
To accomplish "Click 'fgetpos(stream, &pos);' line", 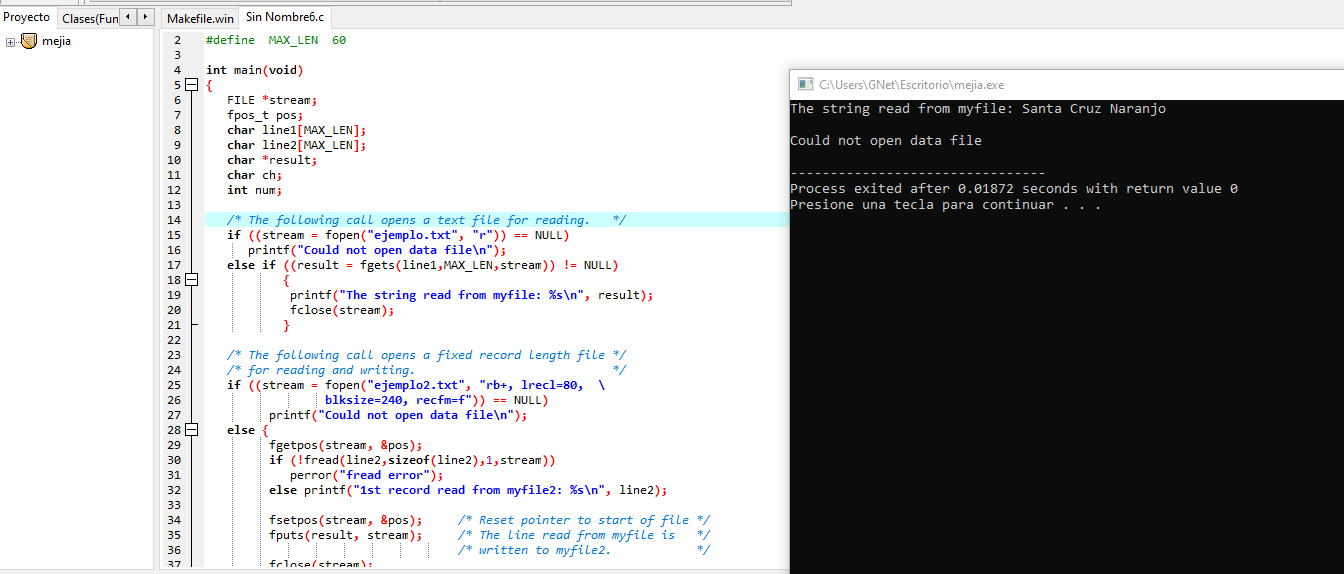I will click(346, 445).
